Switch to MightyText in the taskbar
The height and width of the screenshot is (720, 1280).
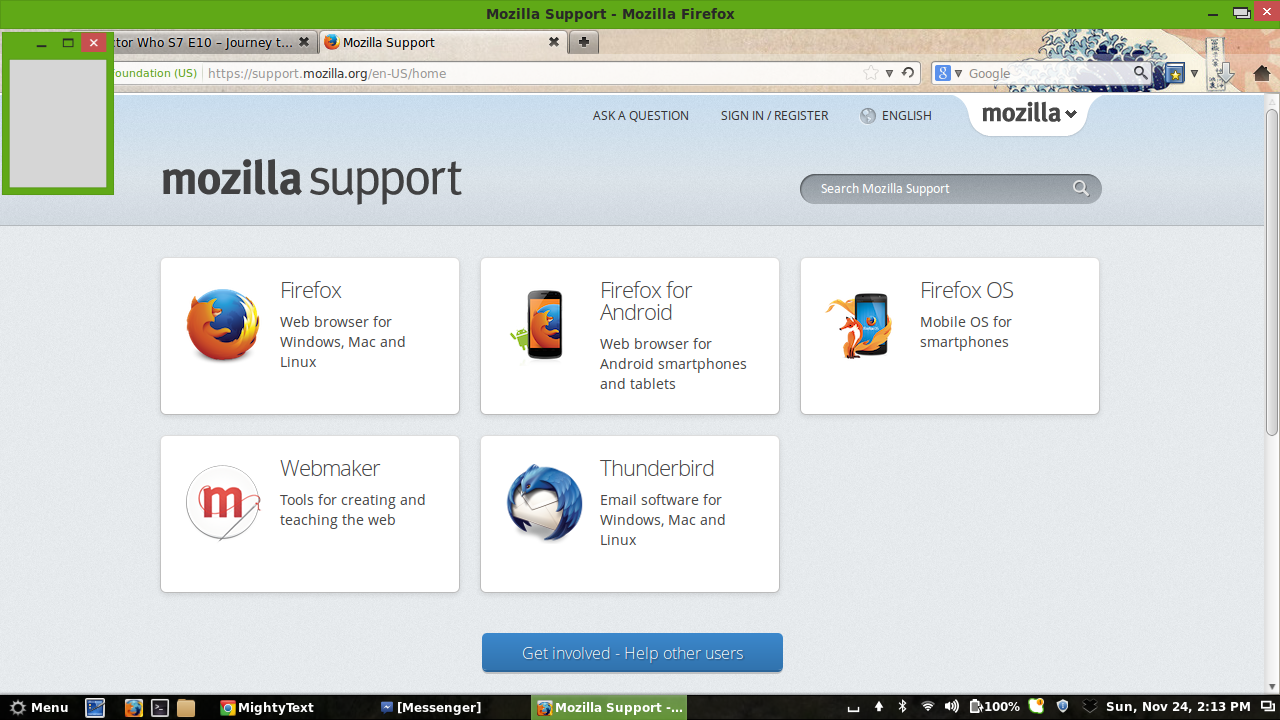(x=267, y=707)
